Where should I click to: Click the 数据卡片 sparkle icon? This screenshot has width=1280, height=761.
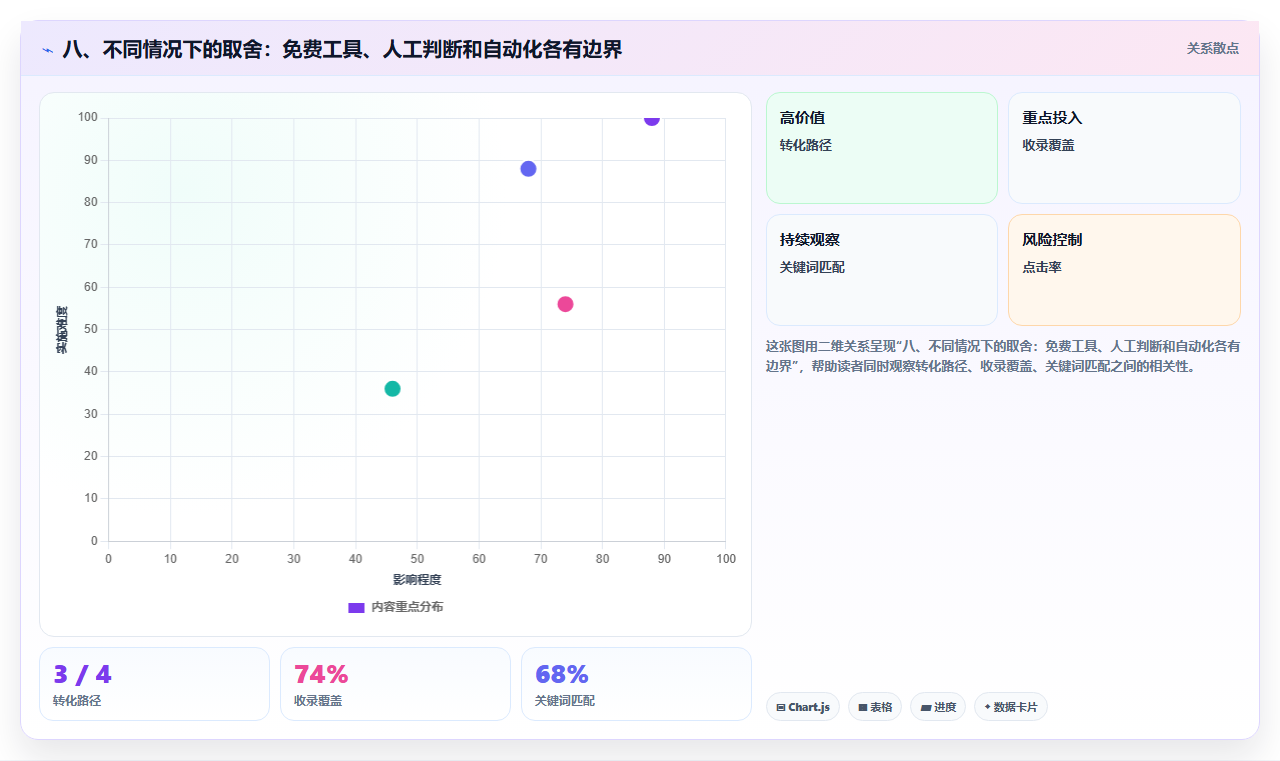(987, 707)
